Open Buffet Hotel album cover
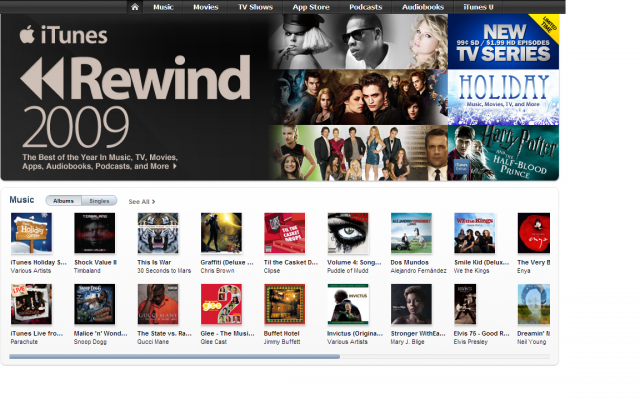Viewport: 640px width, 400px height. point(284,304)
